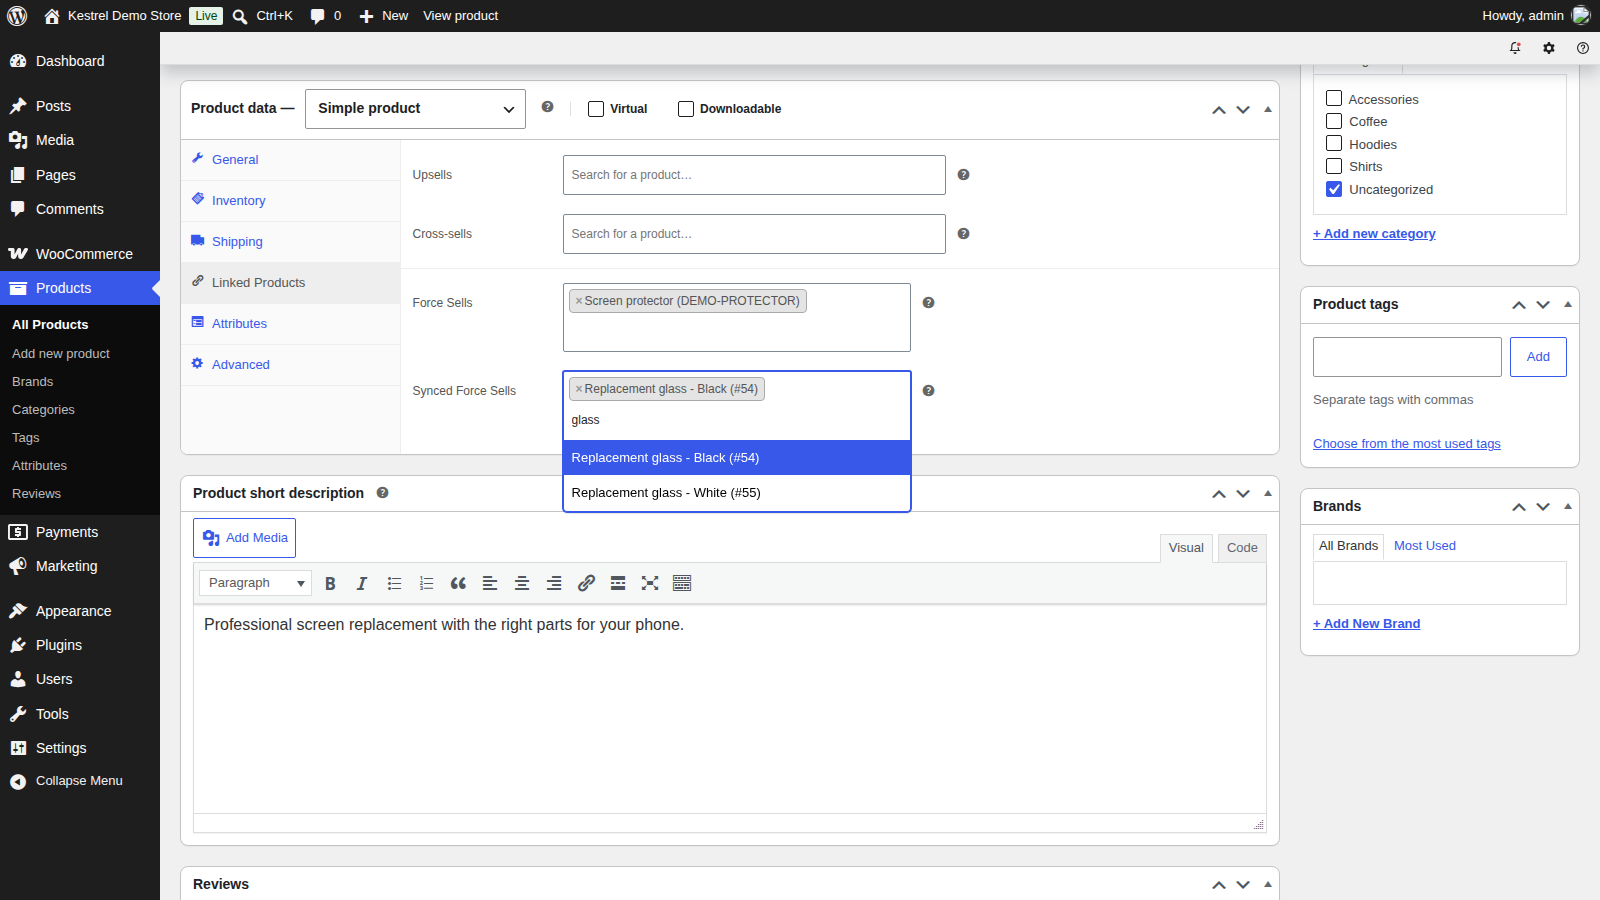Toggle the editor toolbar (kitchen sink)
Image resolution: width=1600 pixels, height=900 pixels.
(682, 583)
